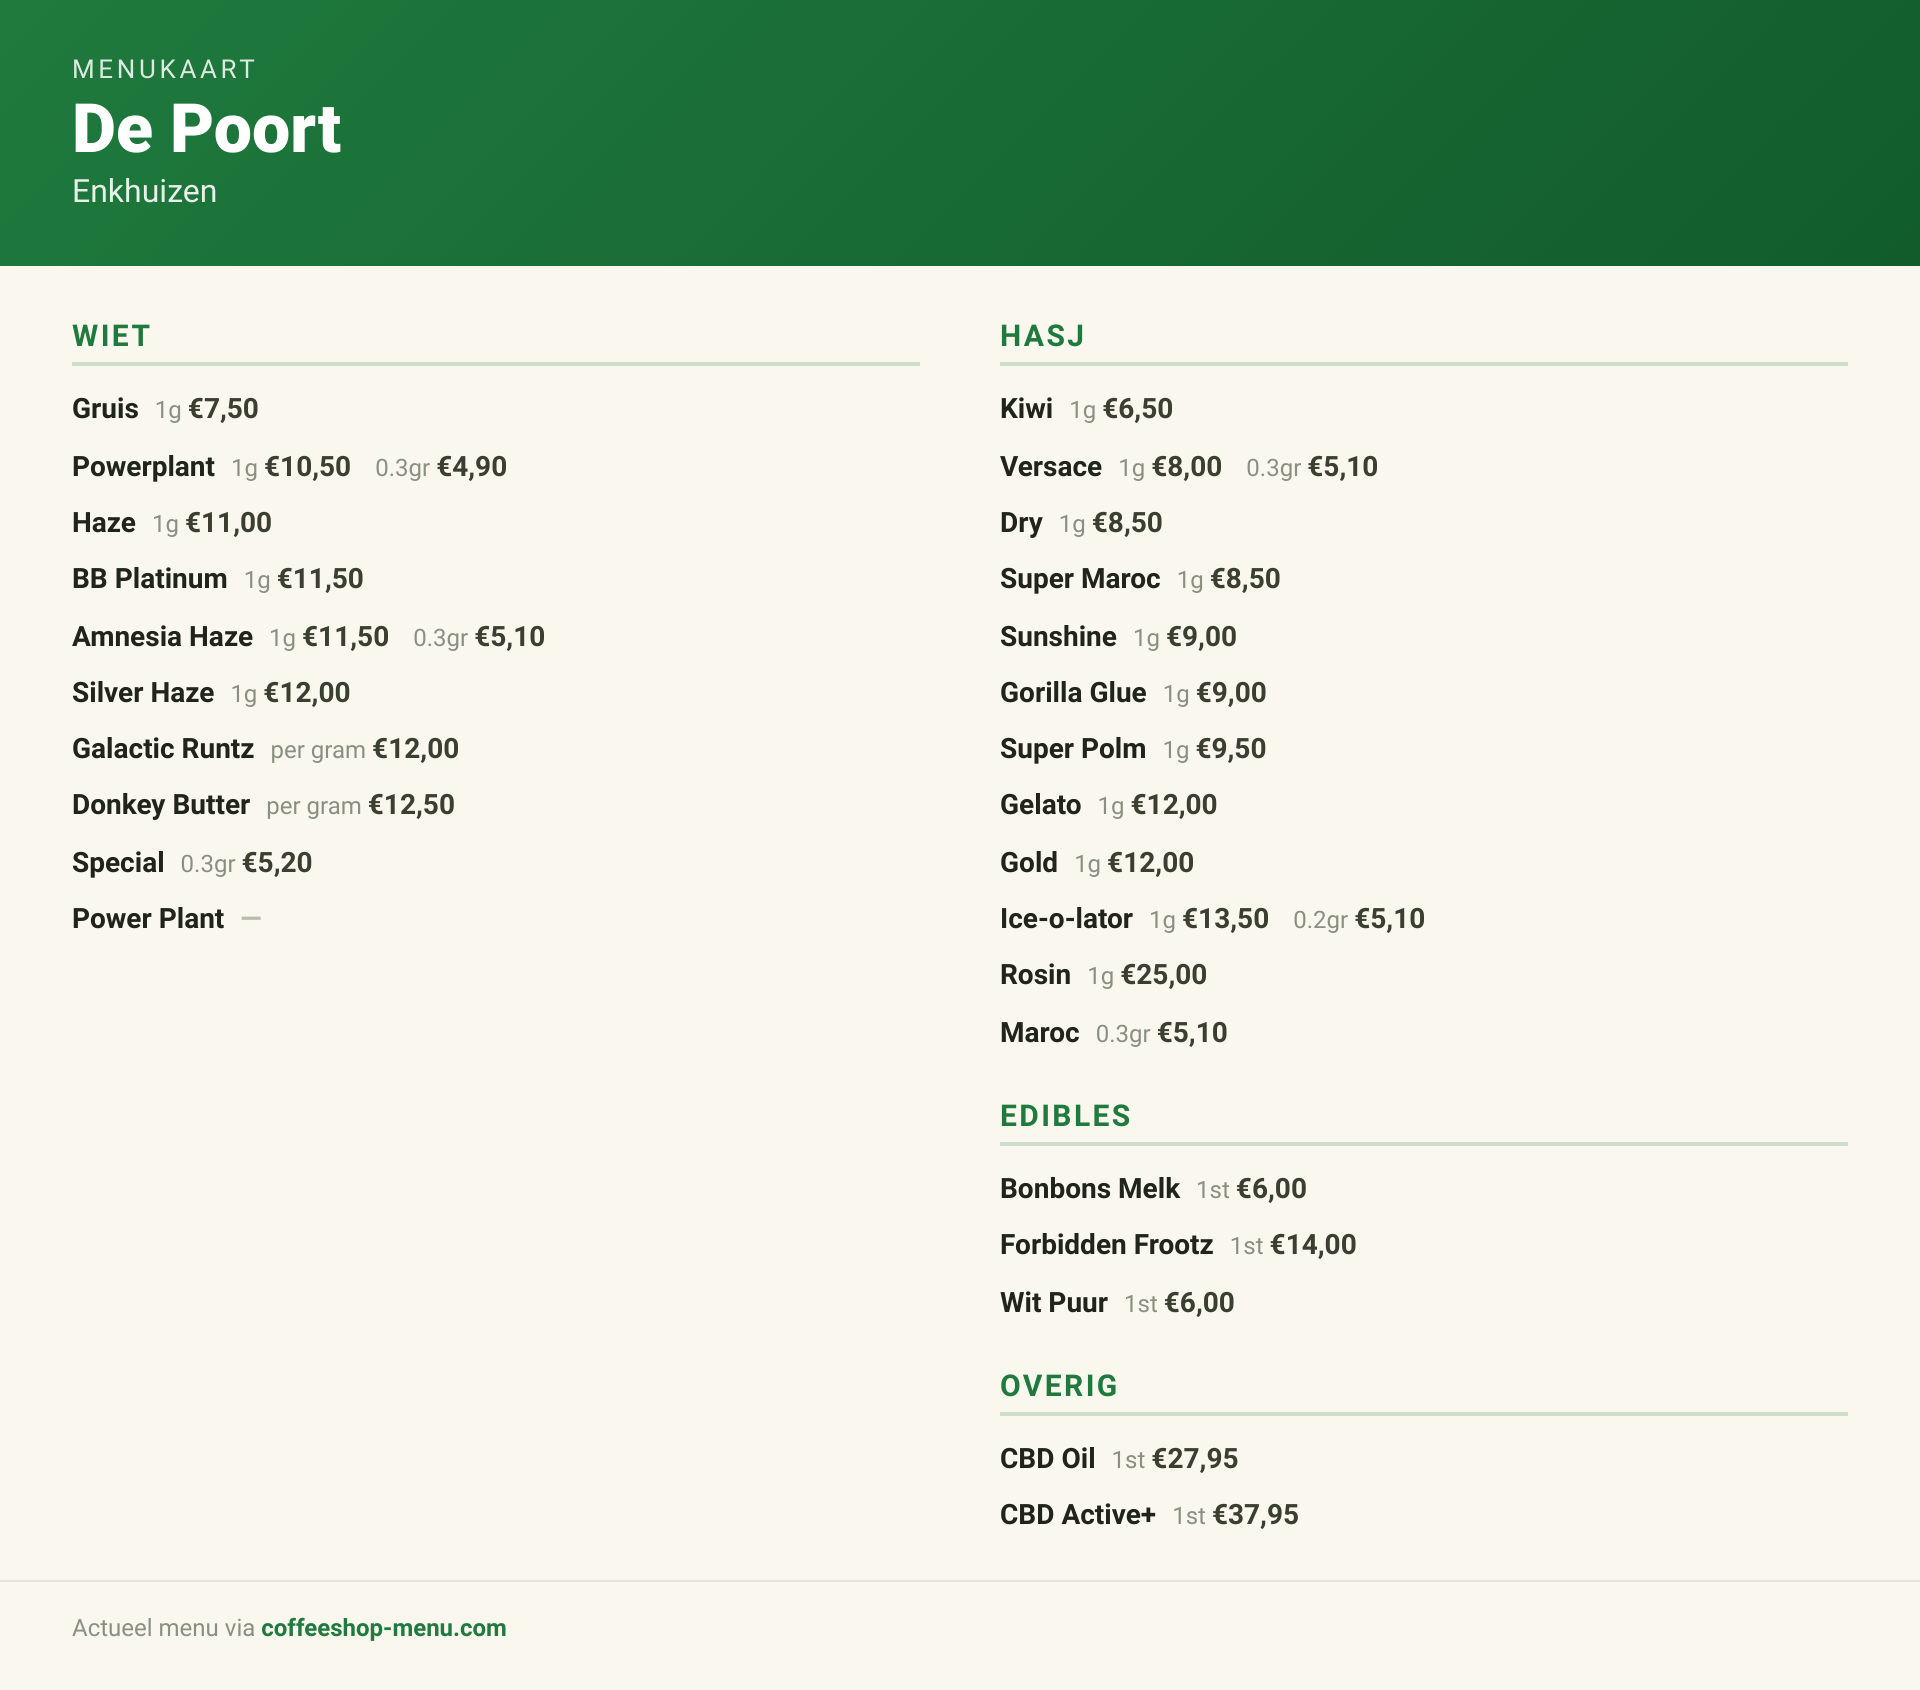This screenshot has height=1690, width=1920.
Task: Click Rosin price €25,00
Action: (1164, 975)
